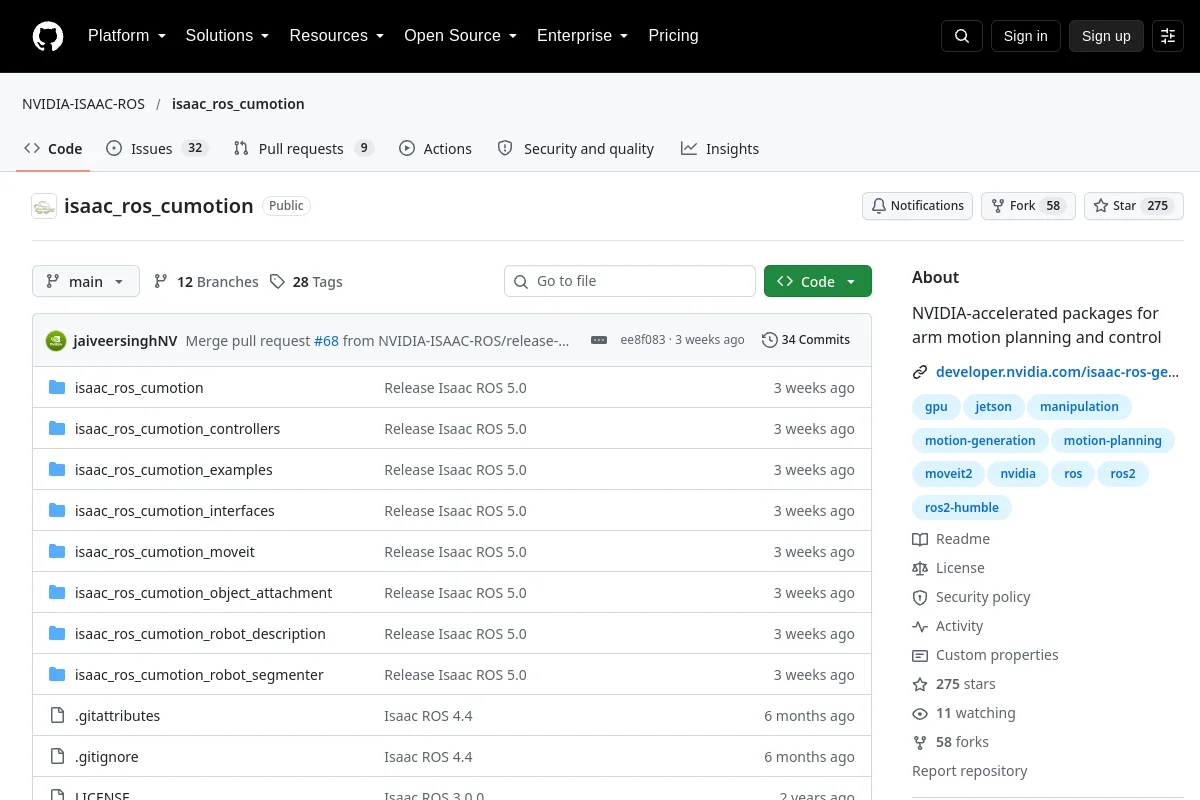1200x800 pixels.
Task: Open the main branch selector dropdown
Action: coord(86,282)
